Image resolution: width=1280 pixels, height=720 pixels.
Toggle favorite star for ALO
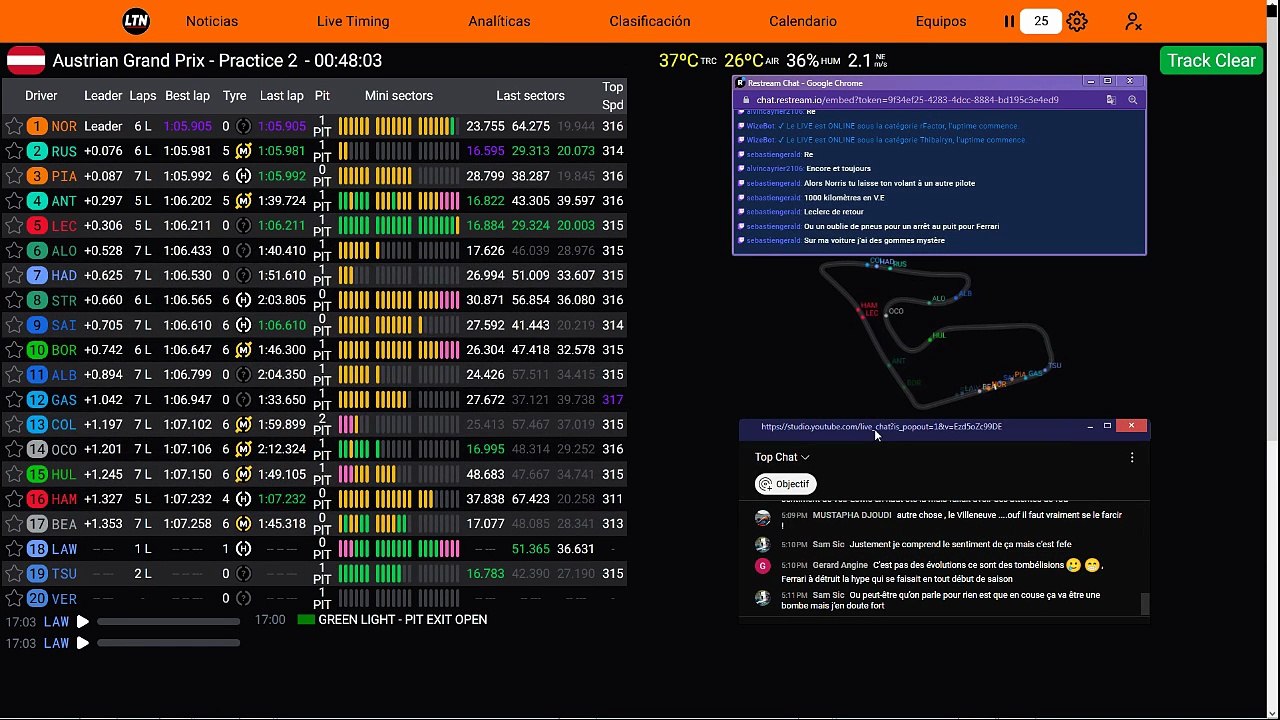click(14, 251)
